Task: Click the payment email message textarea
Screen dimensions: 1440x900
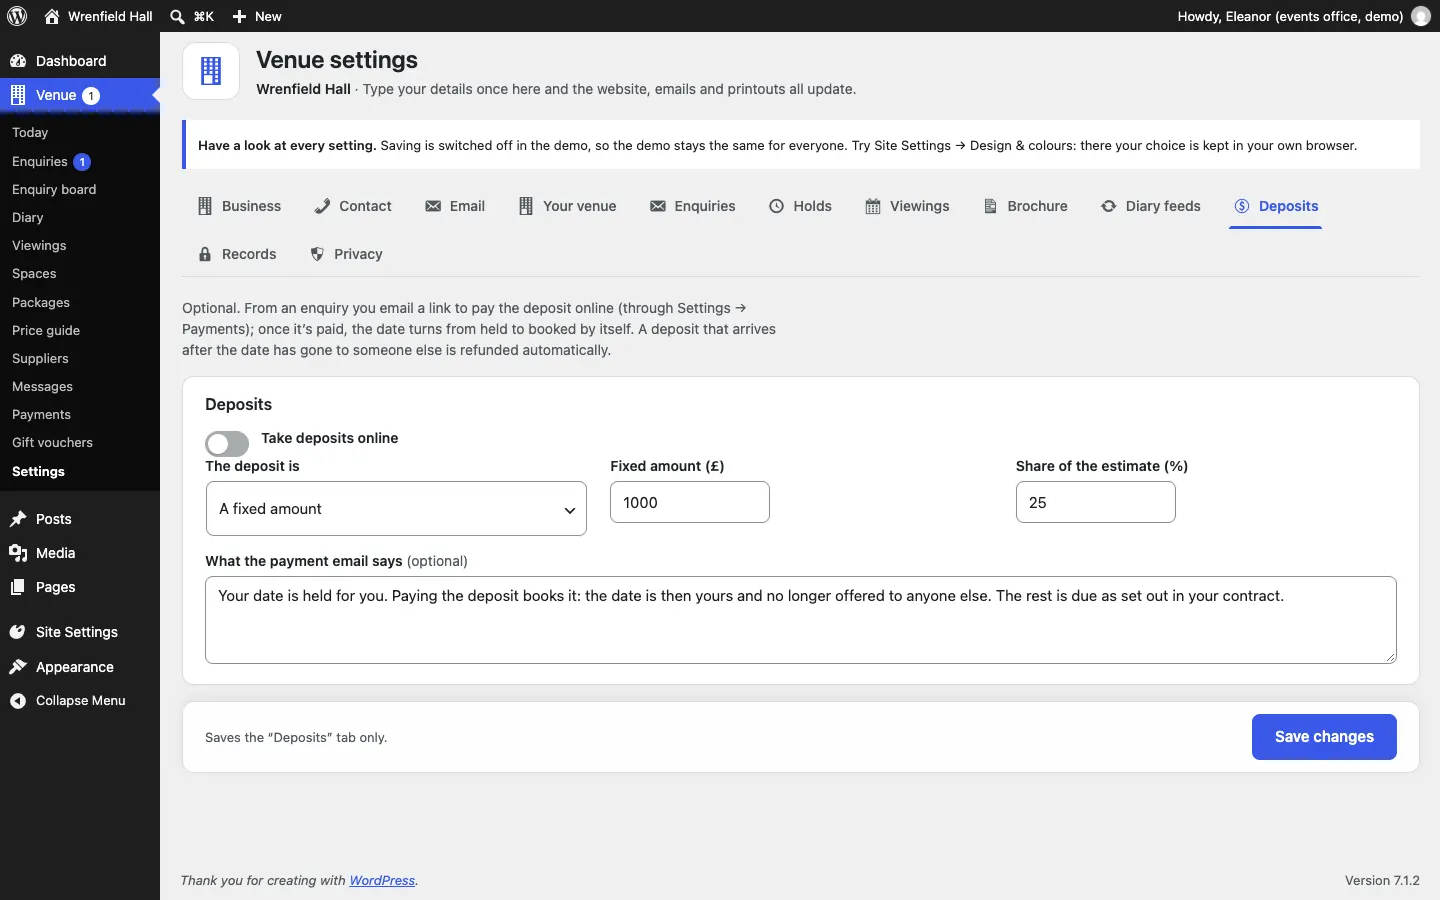Action: click(x=801, y=620)
